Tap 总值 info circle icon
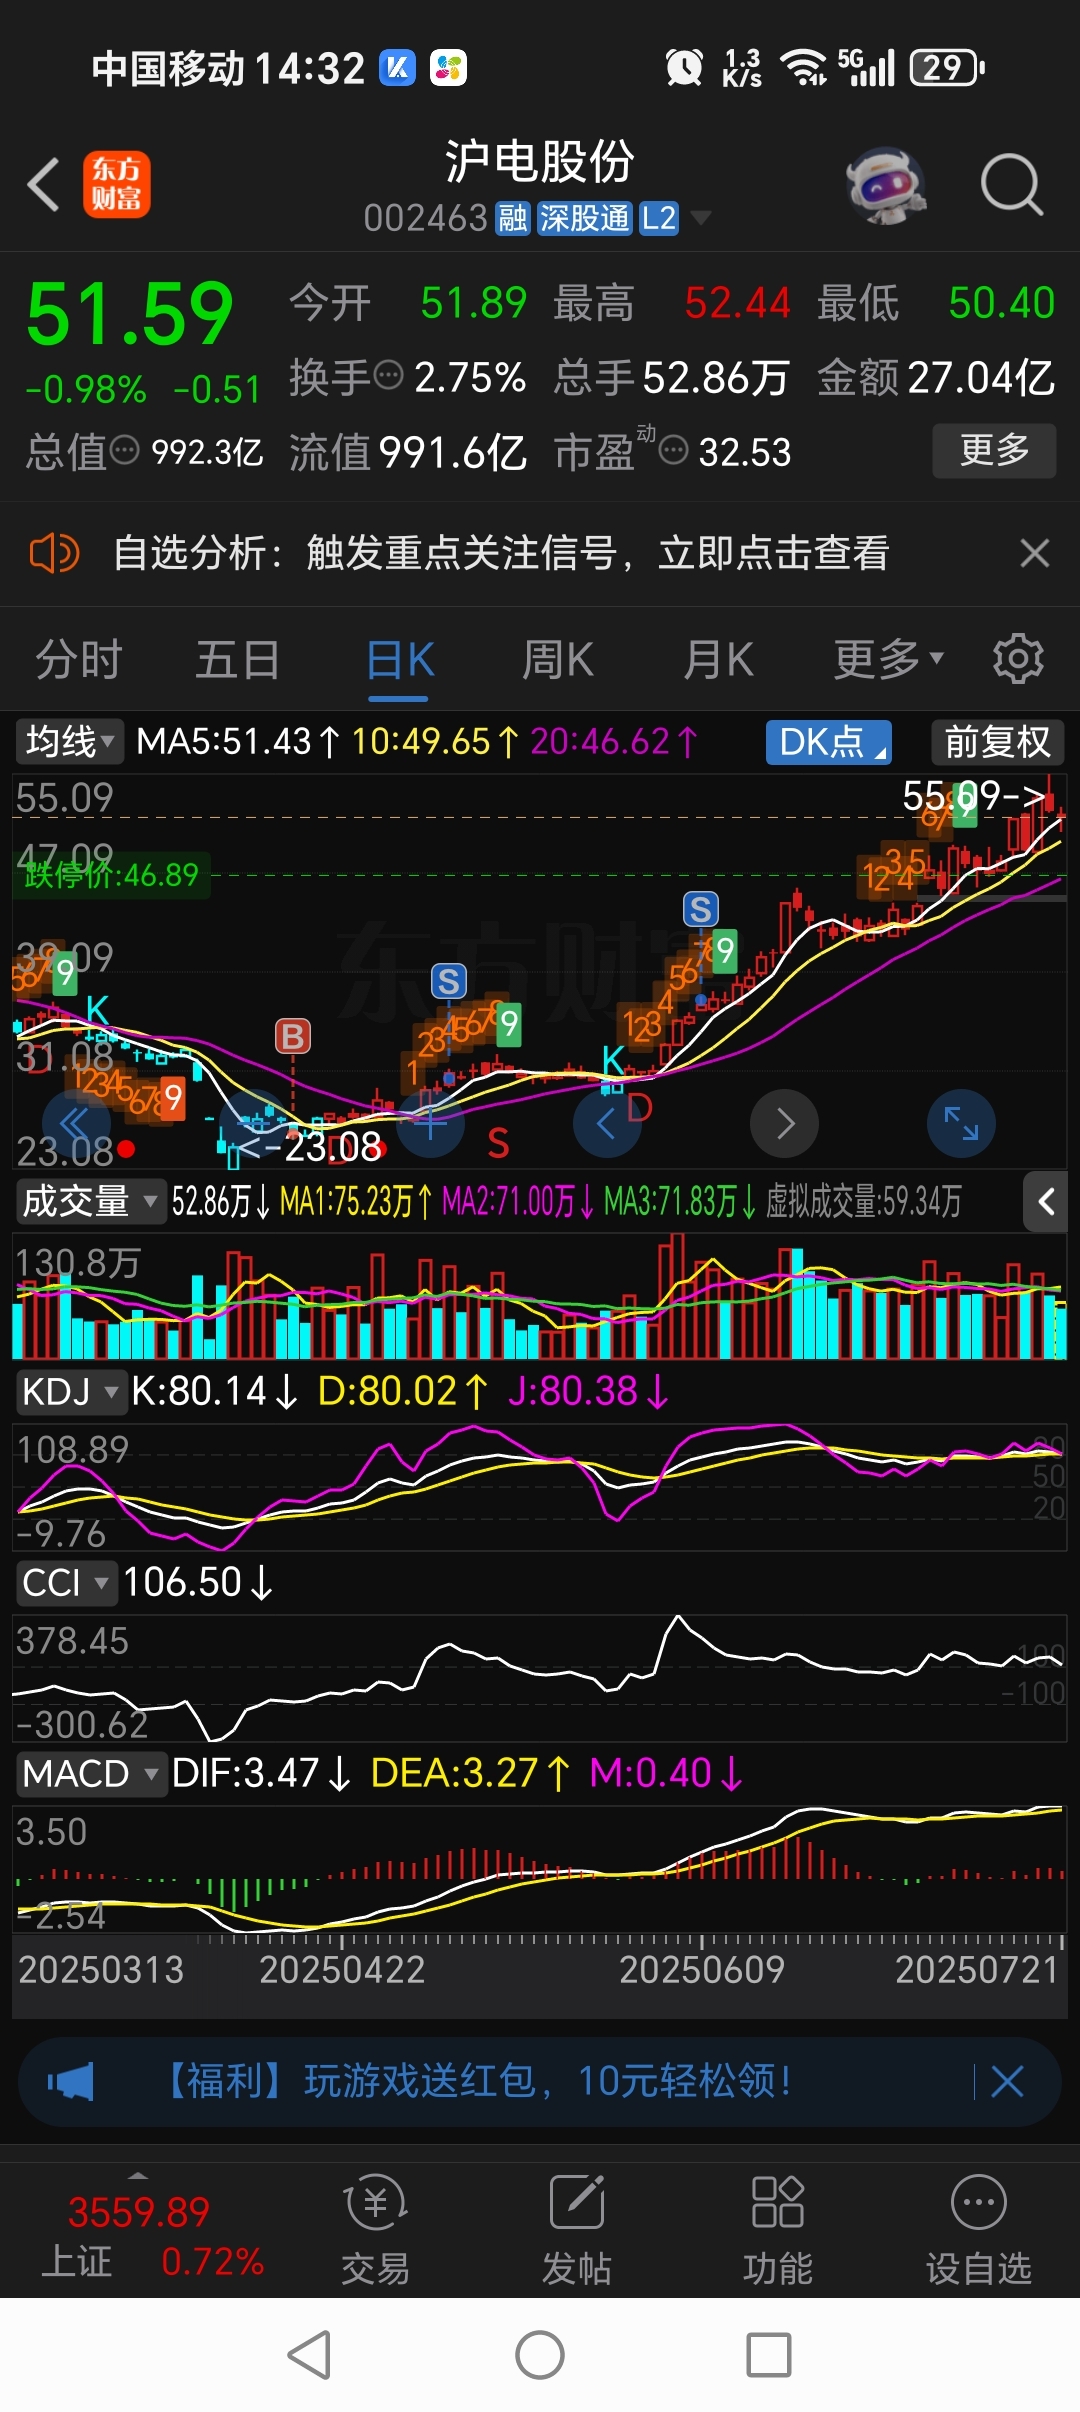Screen dimensions: 1080x2412 pos(124,451)
